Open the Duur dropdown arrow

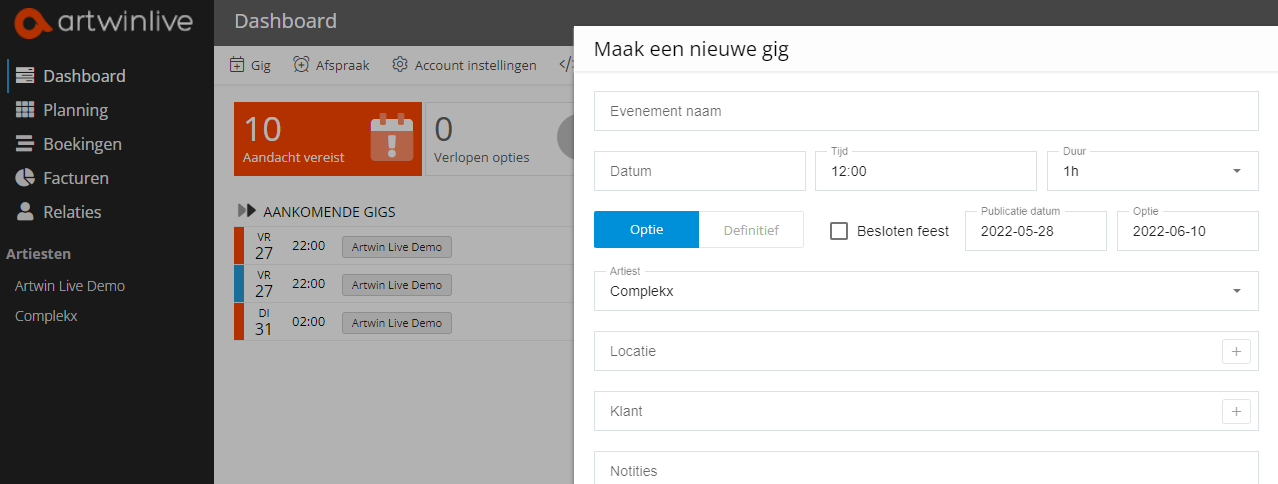(1237, 171)
